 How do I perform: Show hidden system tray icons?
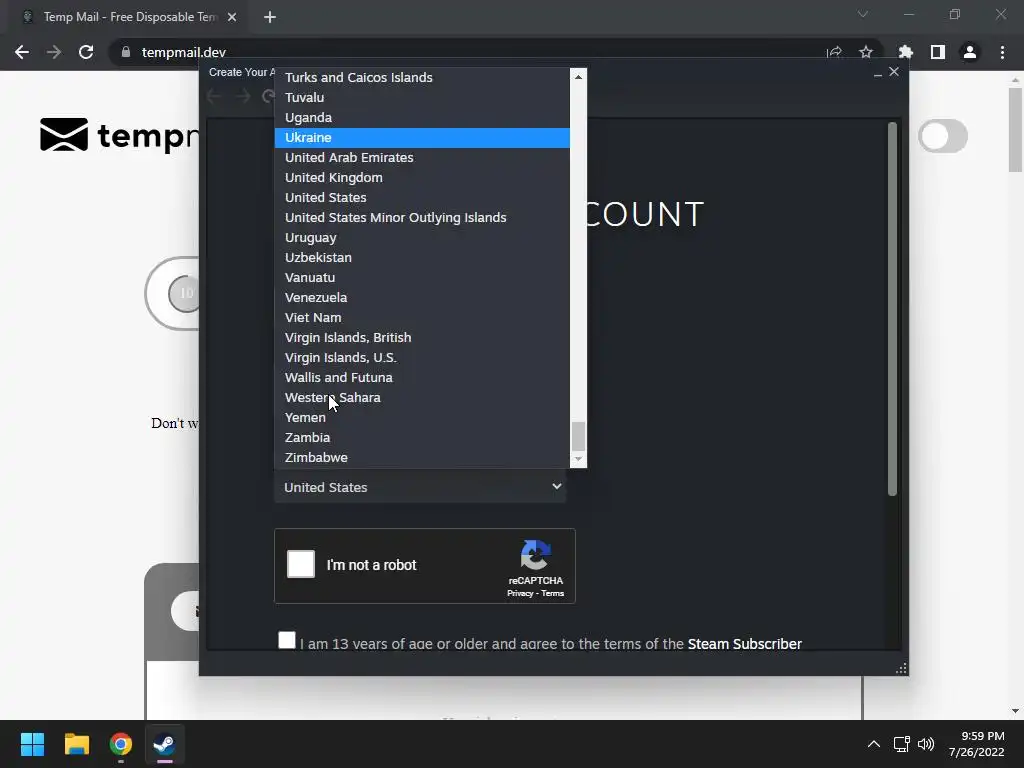[874, 744]
